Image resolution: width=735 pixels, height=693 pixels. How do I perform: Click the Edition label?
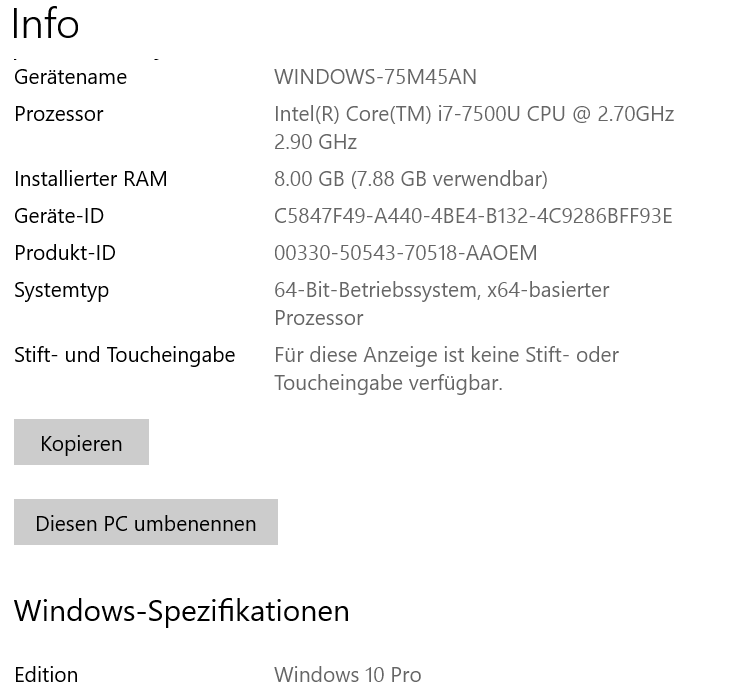(x=46, y=675)
